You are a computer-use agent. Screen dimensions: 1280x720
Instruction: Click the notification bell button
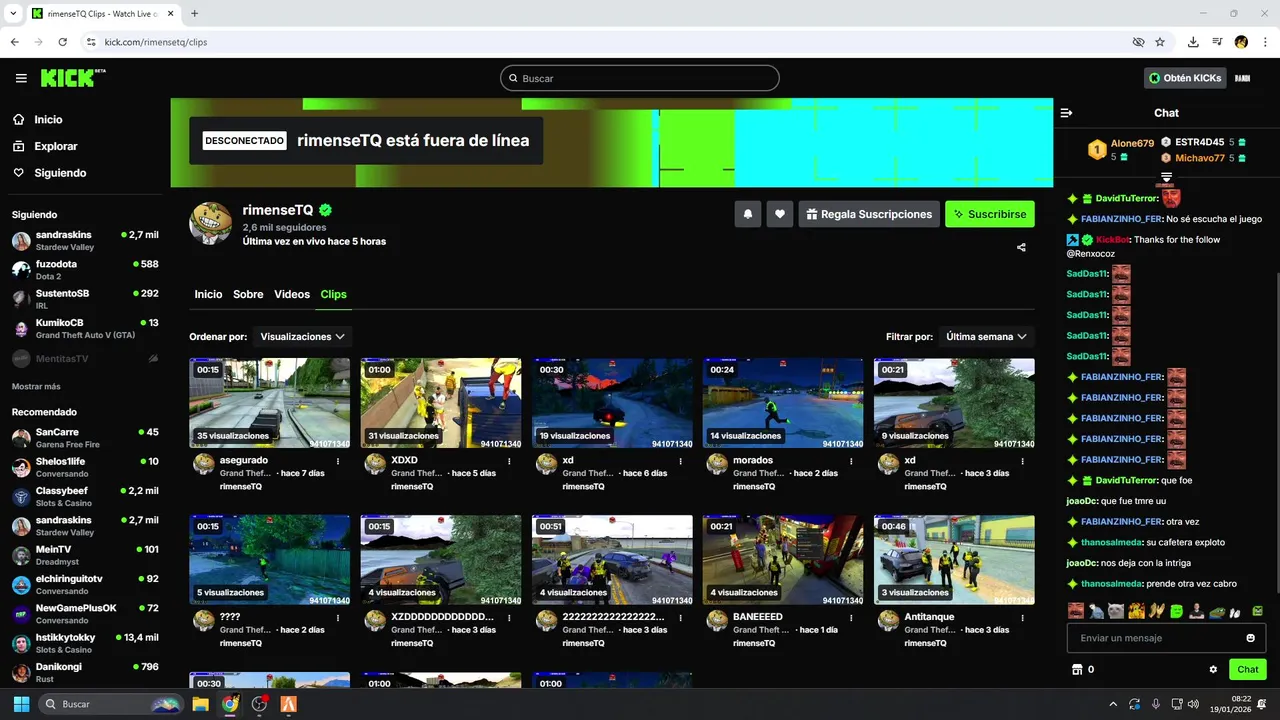point(747,214)
